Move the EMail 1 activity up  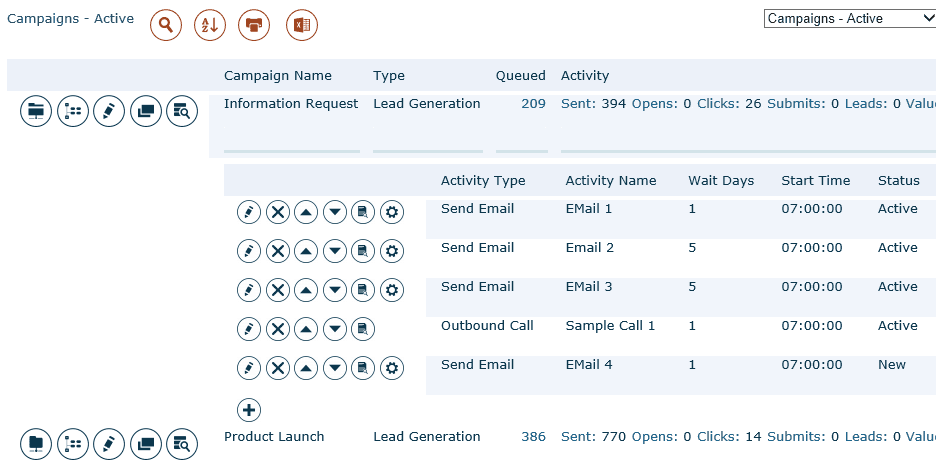pyautogui.click(x=306, y=213)
